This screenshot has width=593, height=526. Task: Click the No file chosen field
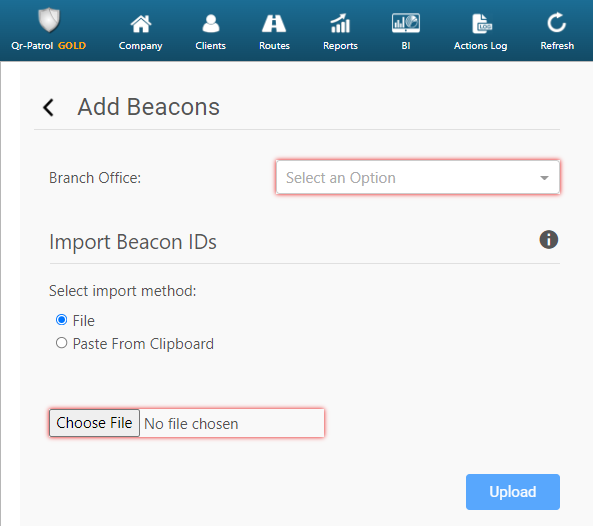[231, 423]
